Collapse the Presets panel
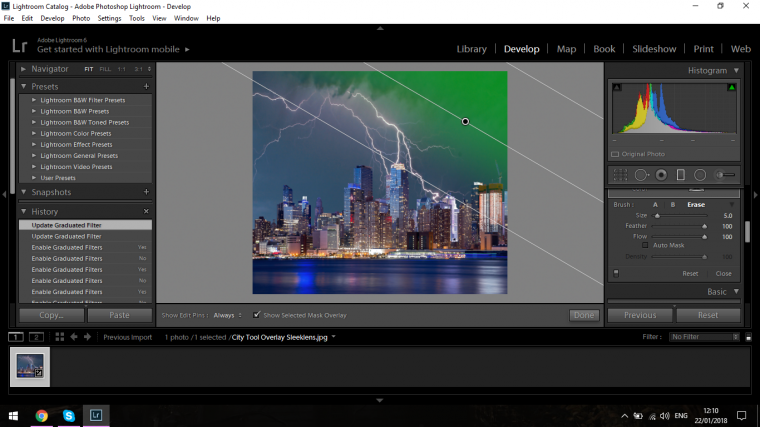The width and height of the screenshot is (760, 427). coord(23,86)
